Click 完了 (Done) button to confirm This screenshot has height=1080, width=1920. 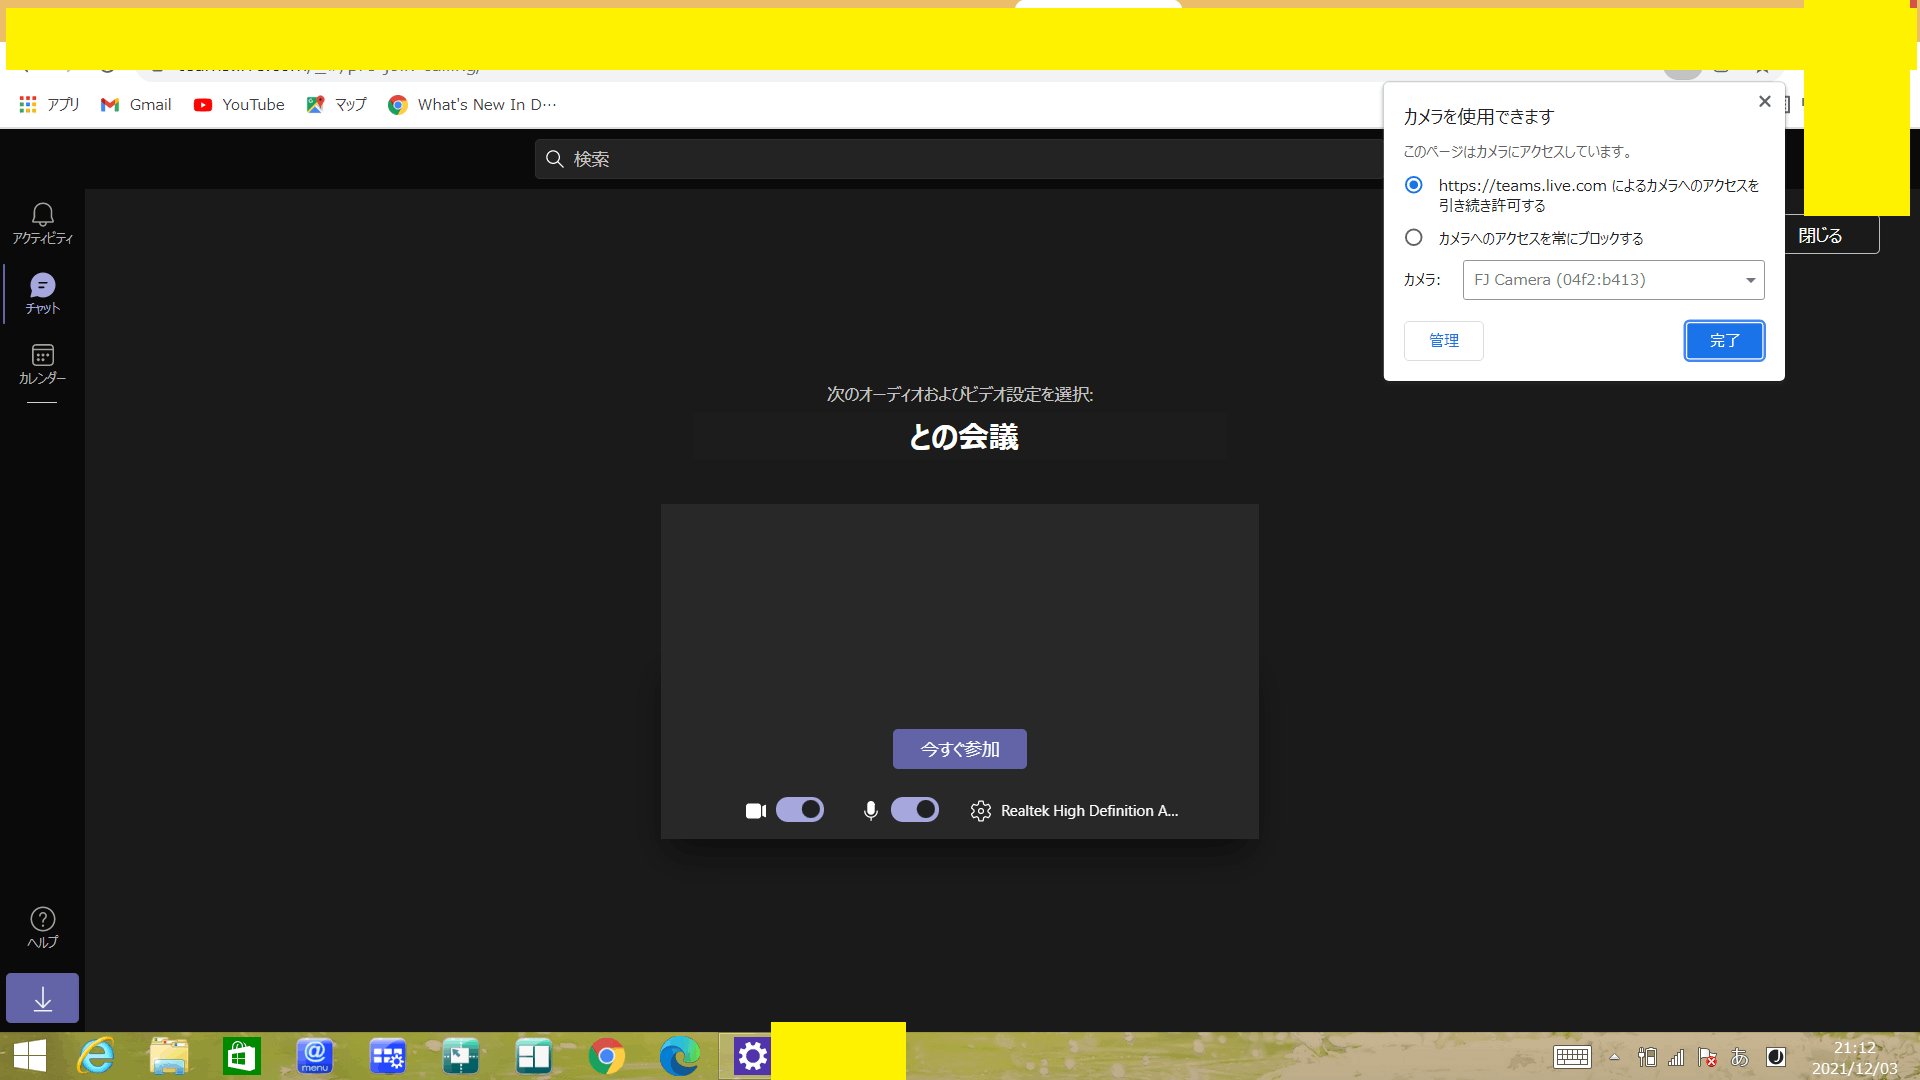pyautogui.click(x=1724, y=340)
